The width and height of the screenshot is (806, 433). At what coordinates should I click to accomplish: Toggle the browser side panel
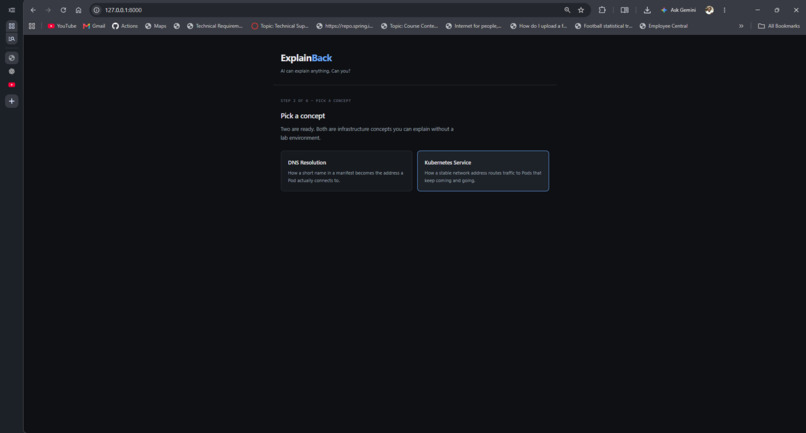click(625, 10)
